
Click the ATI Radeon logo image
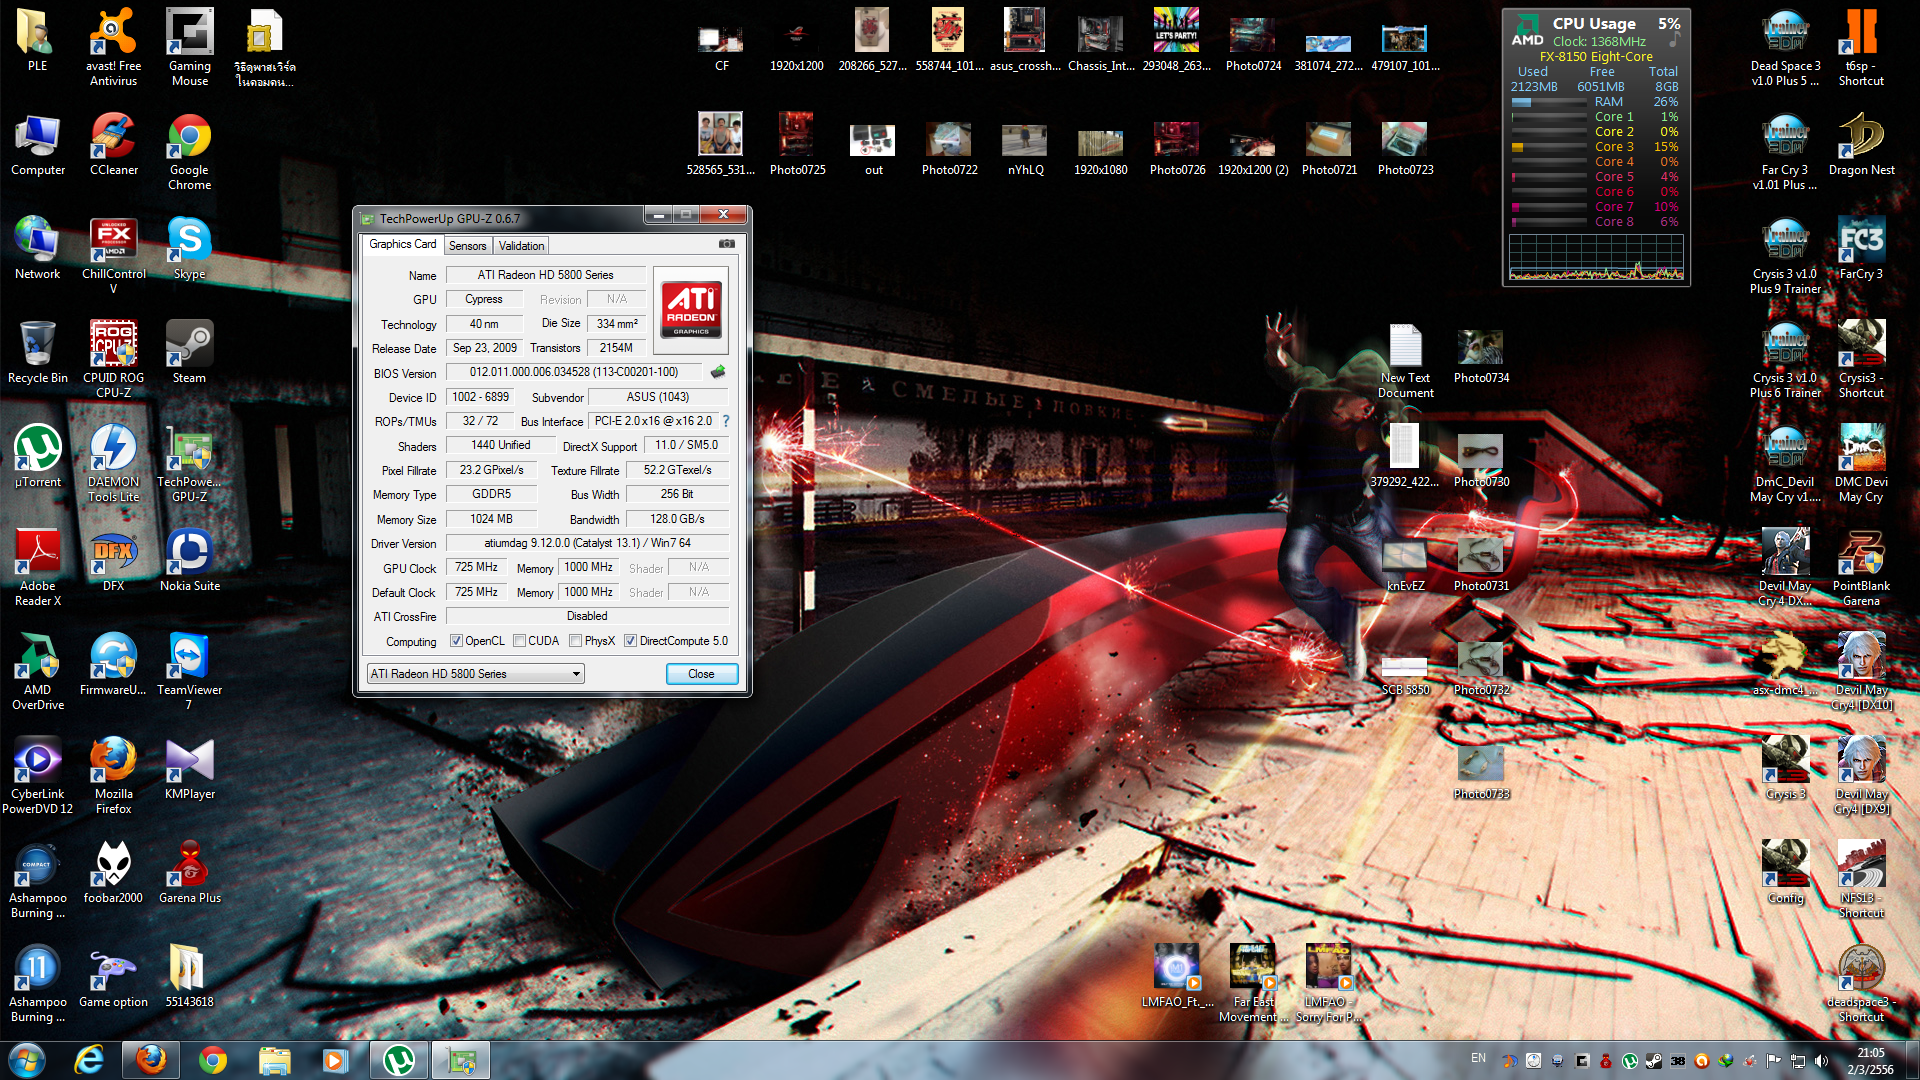point(691,310)
